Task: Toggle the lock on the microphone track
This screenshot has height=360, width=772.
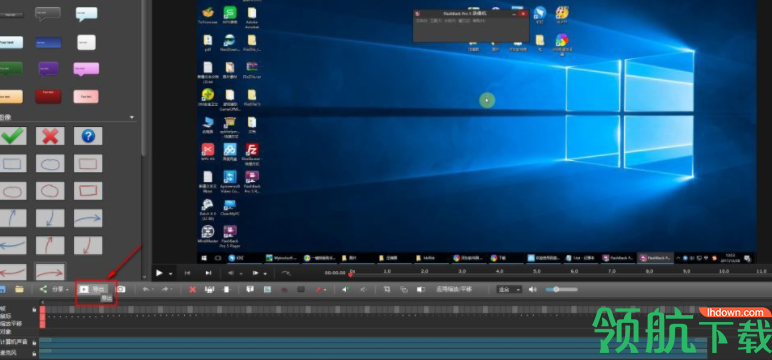Action: pos(34,353)
